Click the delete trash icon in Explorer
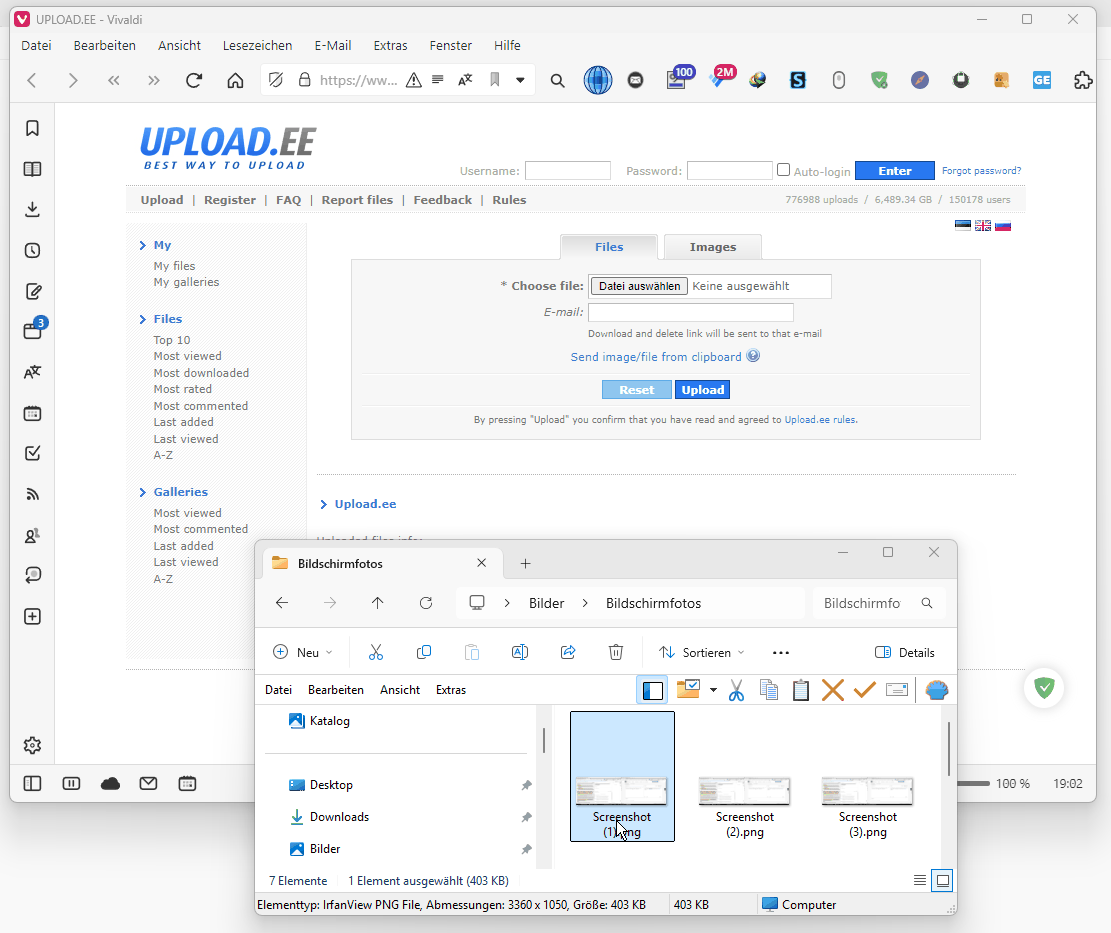 click(616, 652)
